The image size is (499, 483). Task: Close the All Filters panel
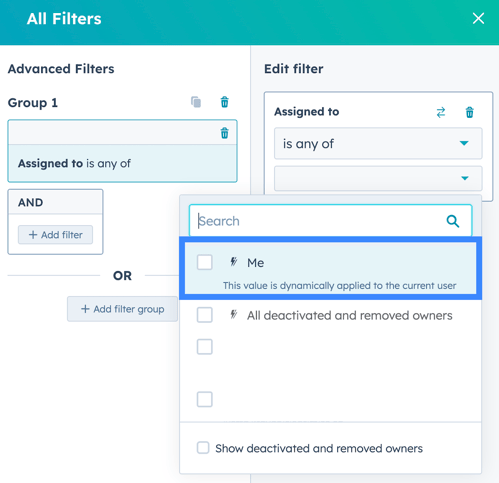pos(478,18)
